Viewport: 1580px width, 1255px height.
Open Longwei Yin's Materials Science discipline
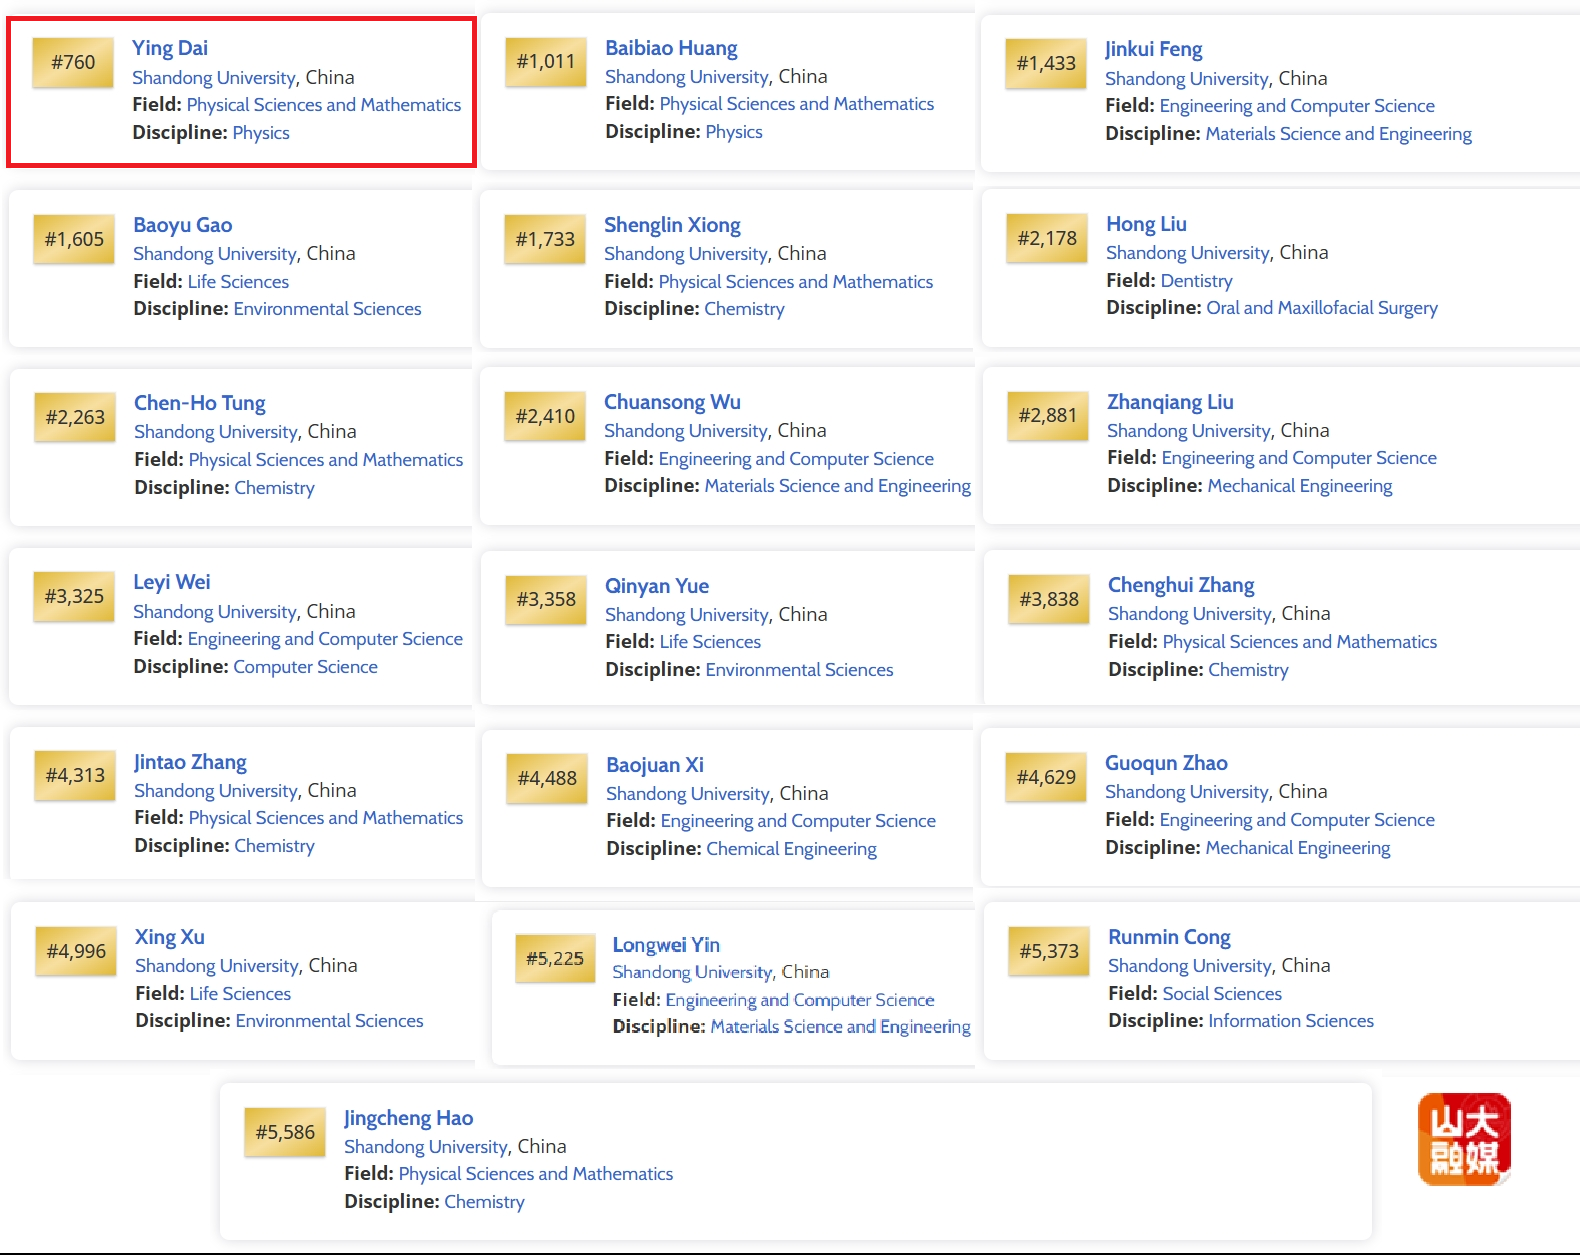(840, 1027)
